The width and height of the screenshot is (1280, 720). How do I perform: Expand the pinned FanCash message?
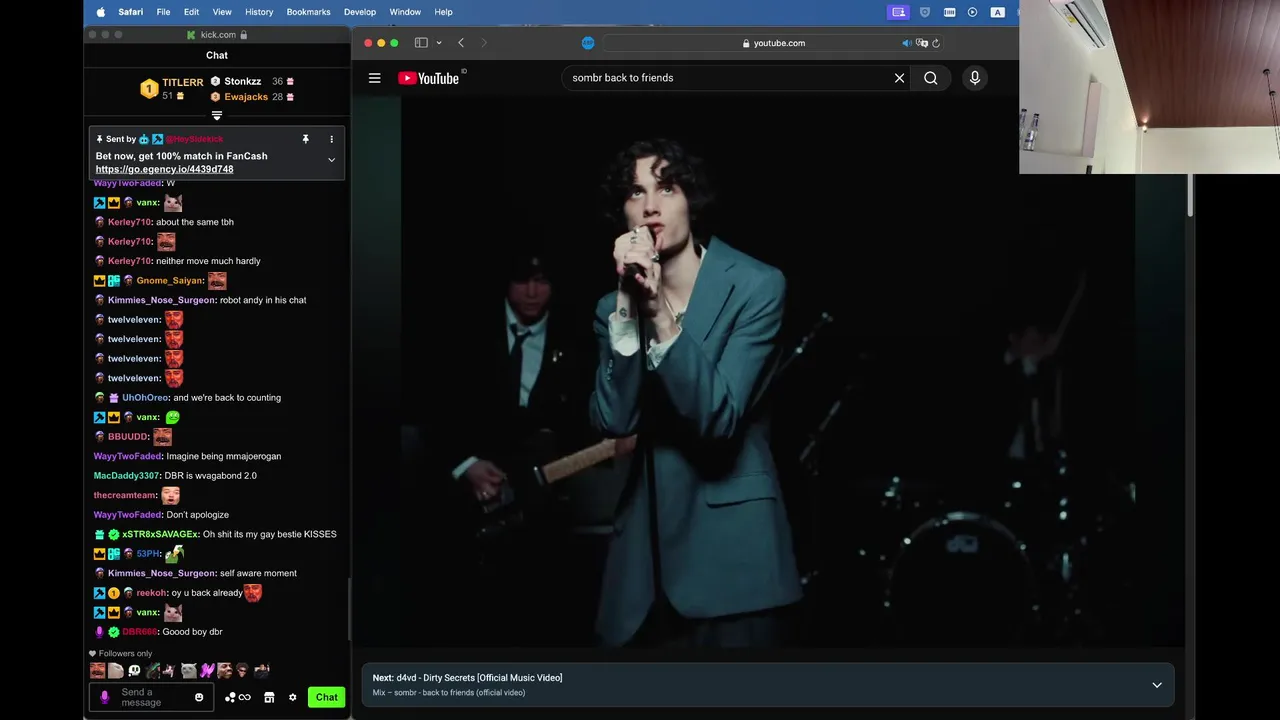331,160
